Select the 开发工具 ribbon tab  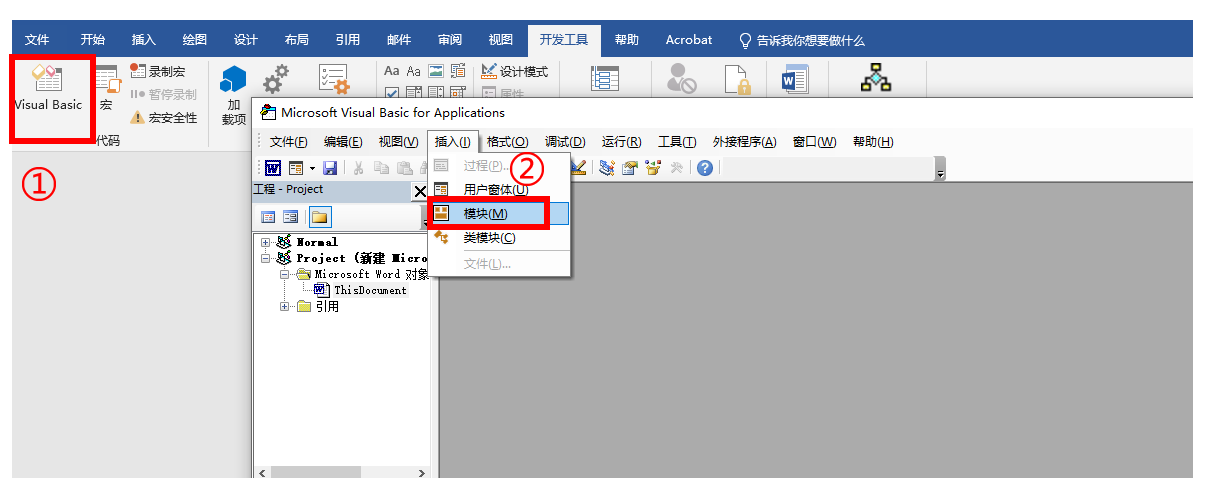point(564,40)
